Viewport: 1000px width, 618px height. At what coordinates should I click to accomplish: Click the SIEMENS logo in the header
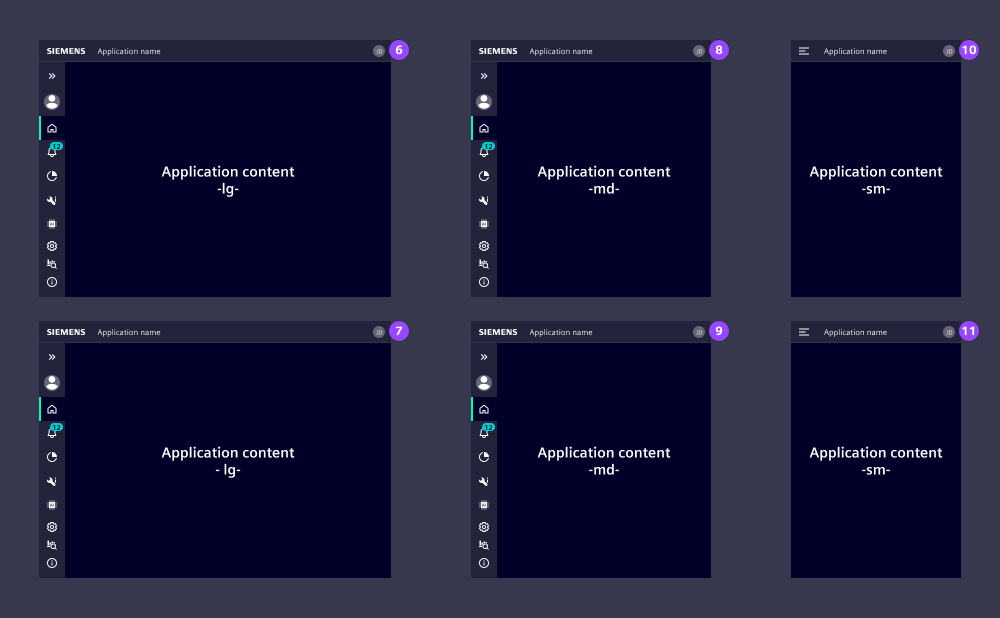coord(65,50)
